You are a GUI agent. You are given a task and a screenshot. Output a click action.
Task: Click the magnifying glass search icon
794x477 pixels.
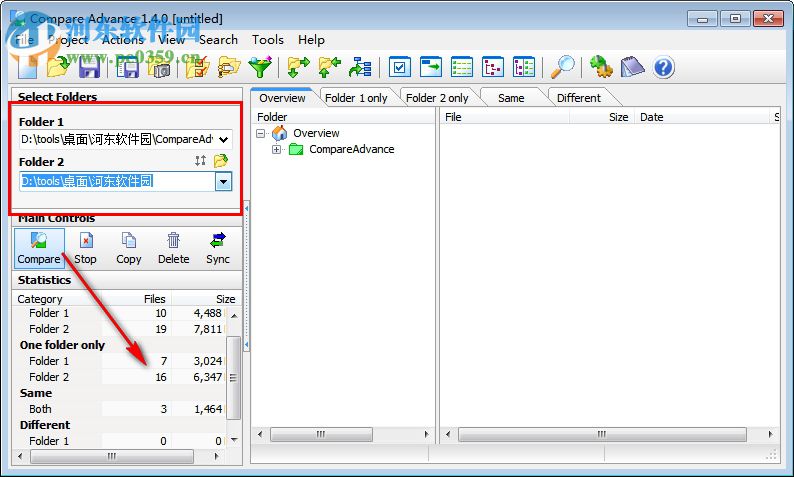(x=563, y=67)
